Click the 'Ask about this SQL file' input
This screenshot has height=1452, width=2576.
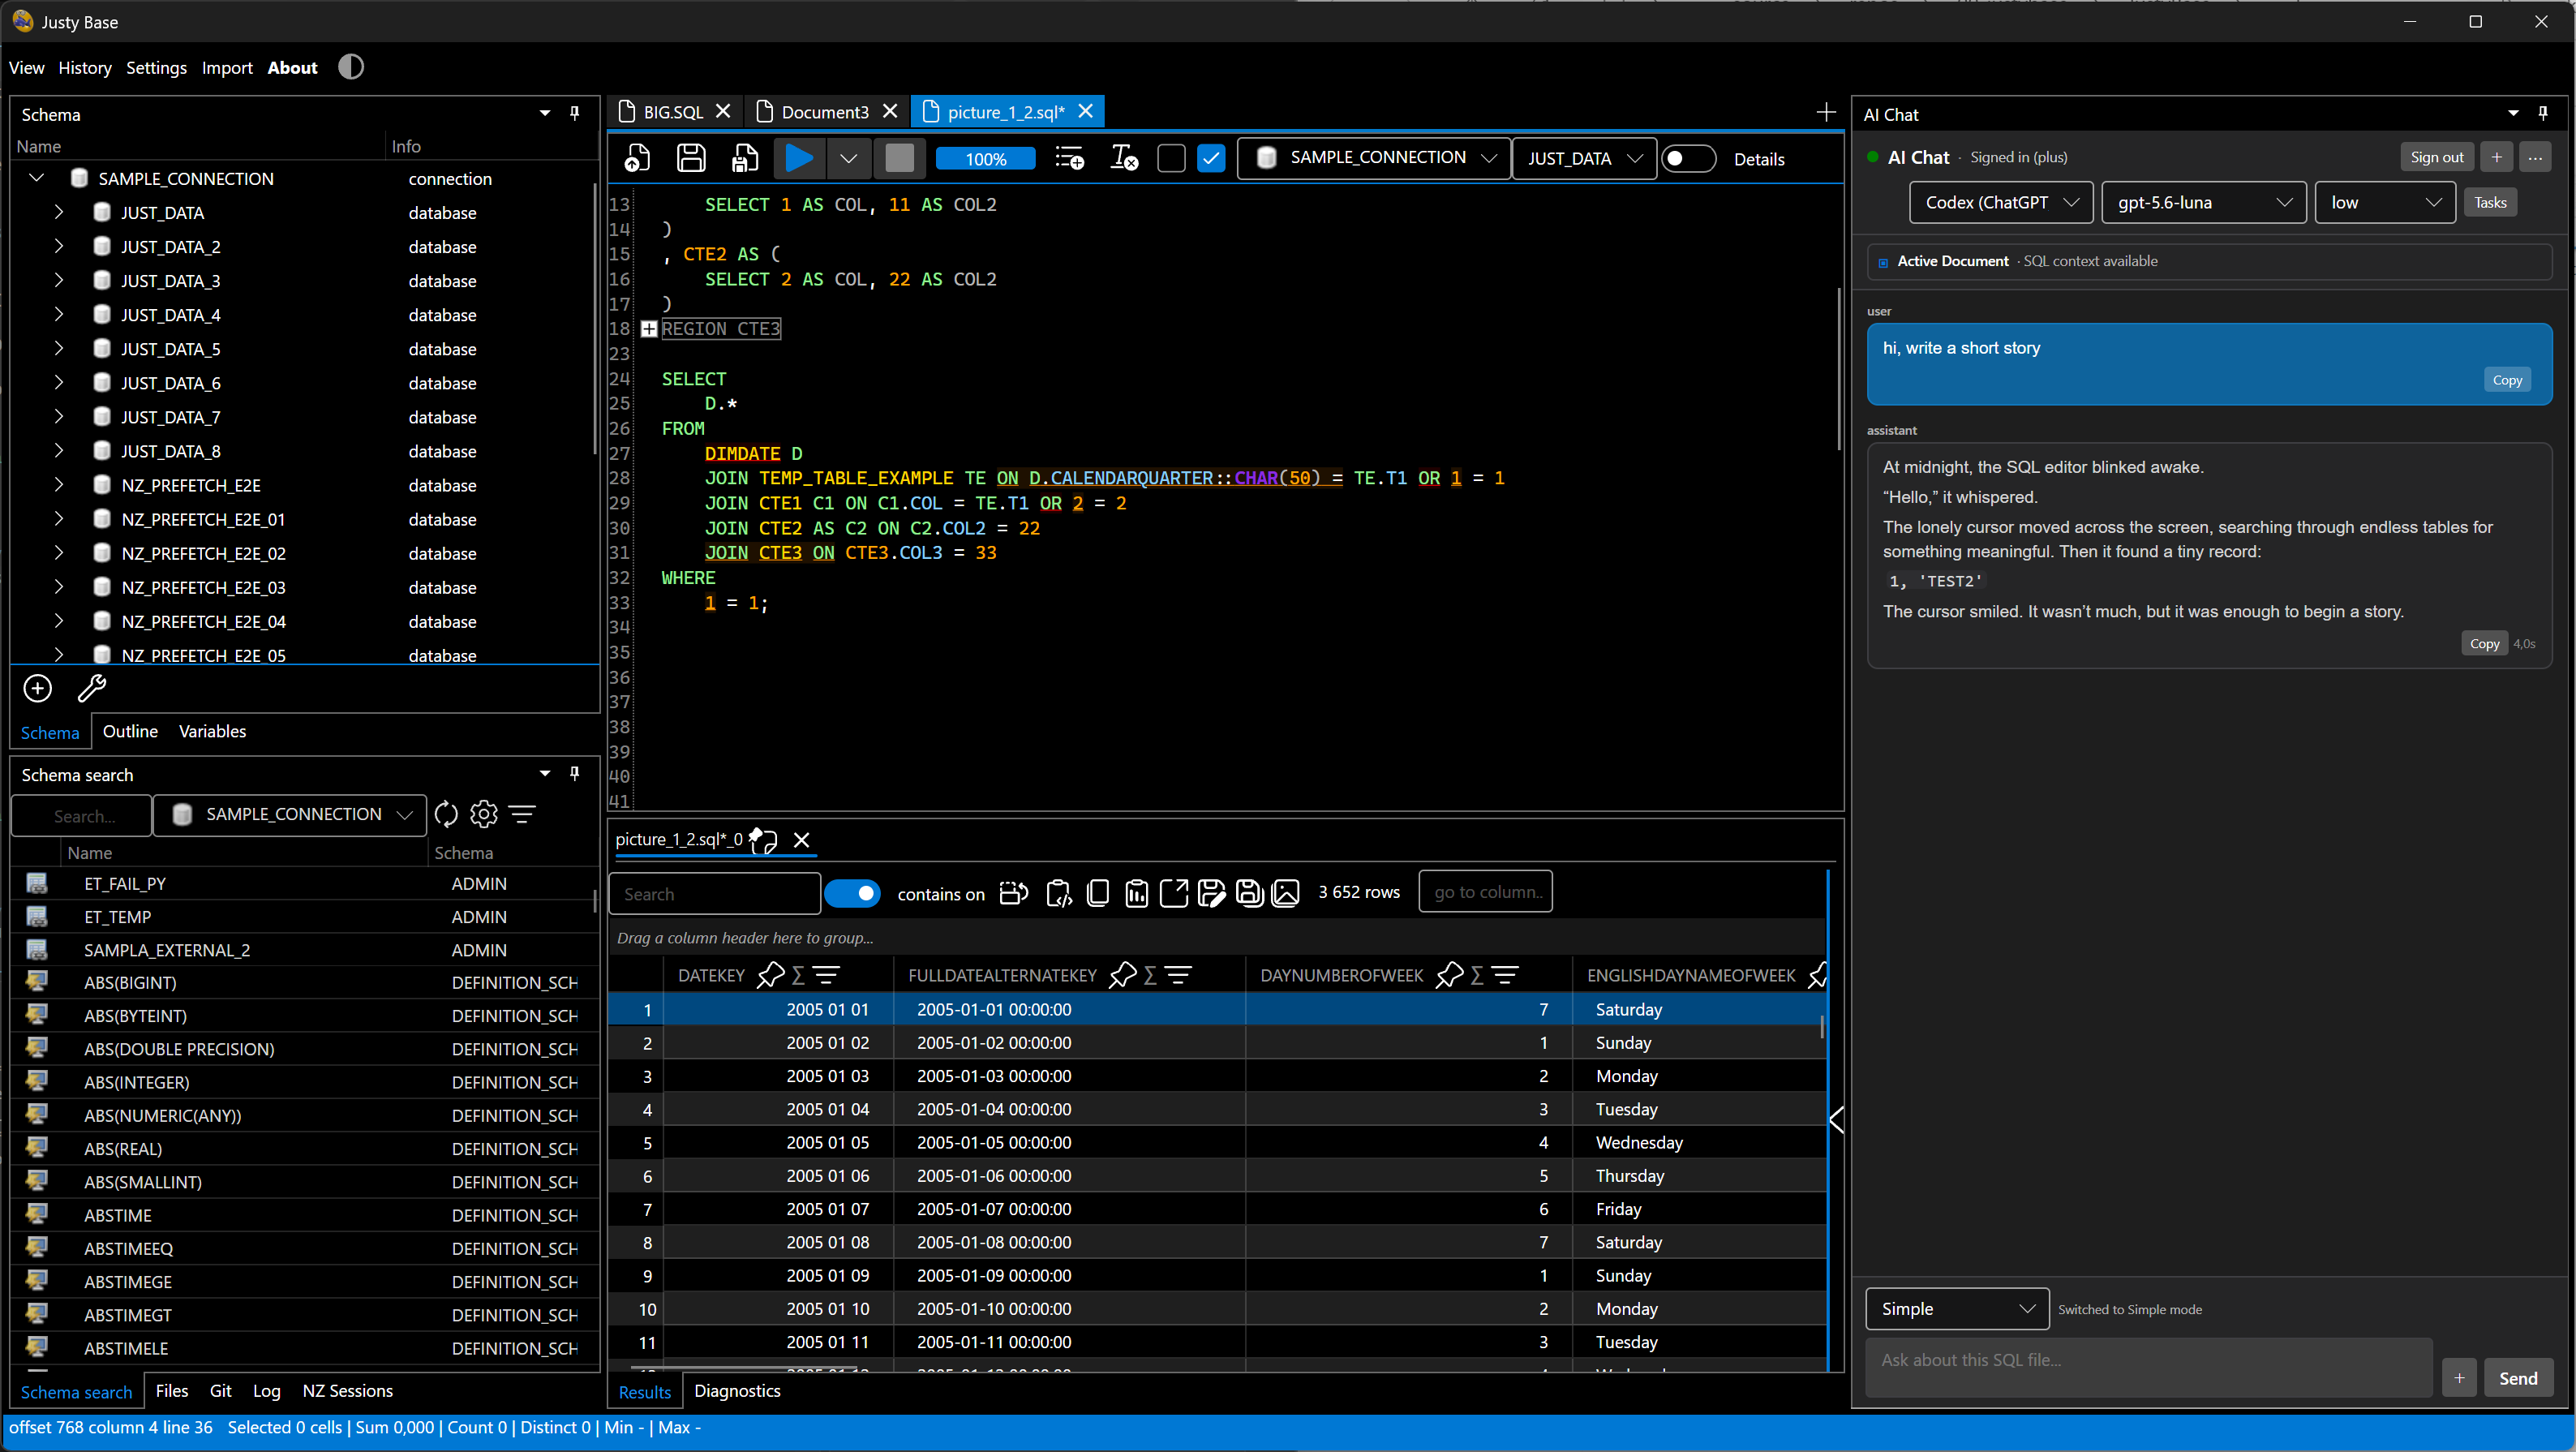pos(2149,1367)
